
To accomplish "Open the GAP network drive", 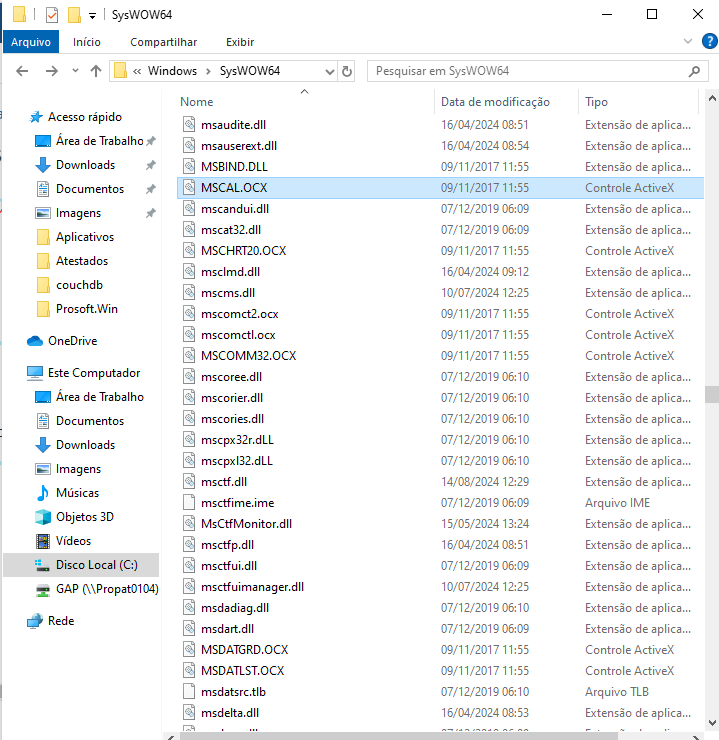I will click(107, 589).
